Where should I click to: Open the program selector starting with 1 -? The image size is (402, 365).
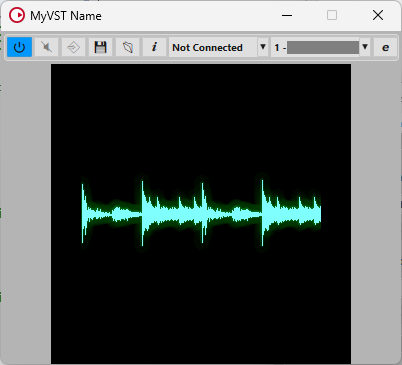(315, 47)
